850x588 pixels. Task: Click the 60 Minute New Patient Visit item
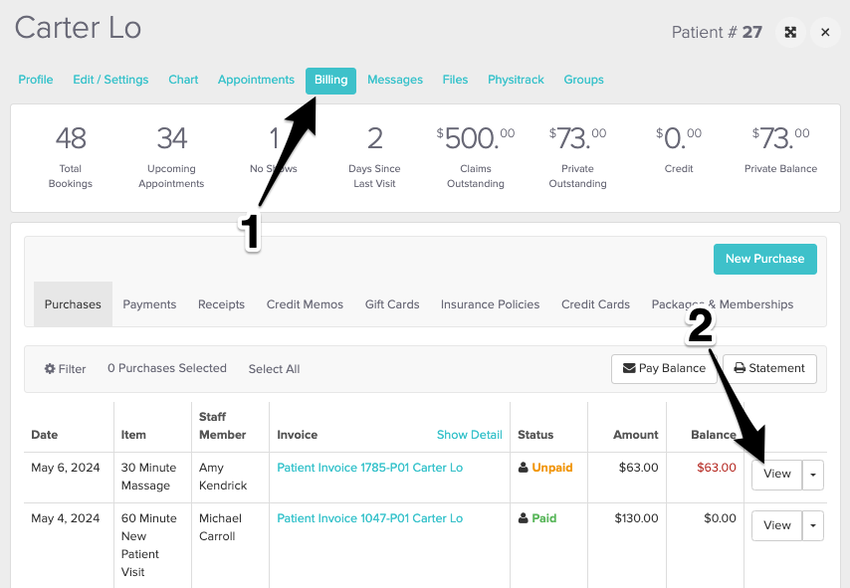coord(149,545)
